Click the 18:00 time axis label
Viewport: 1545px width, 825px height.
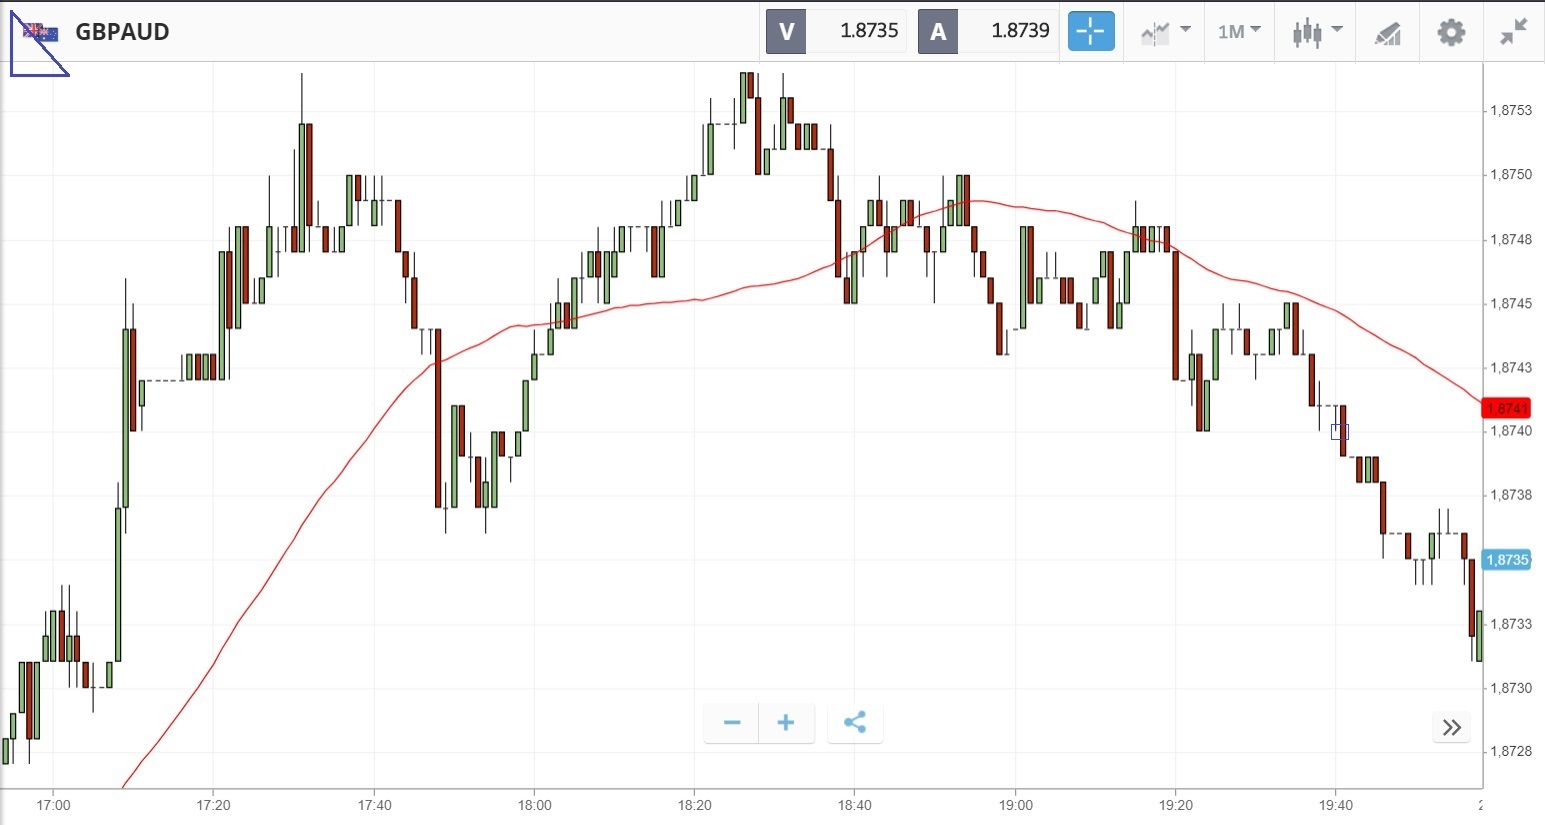(534, 805)
